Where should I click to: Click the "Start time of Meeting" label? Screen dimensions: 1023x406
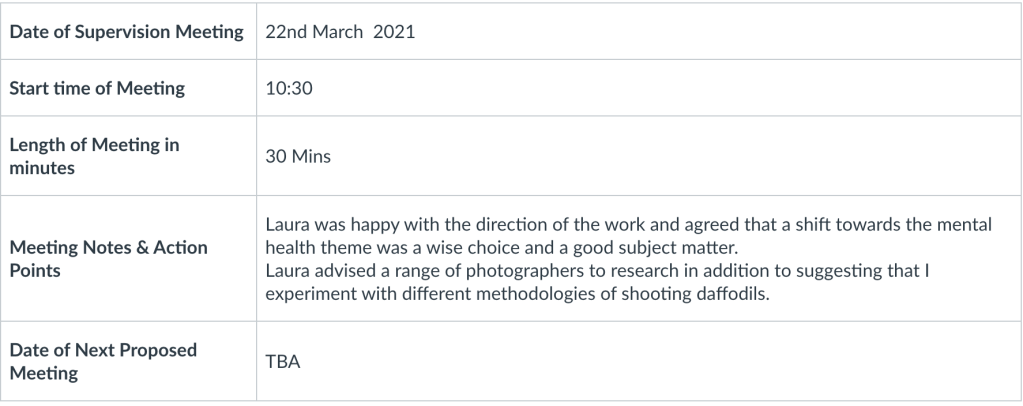(97, 88)
